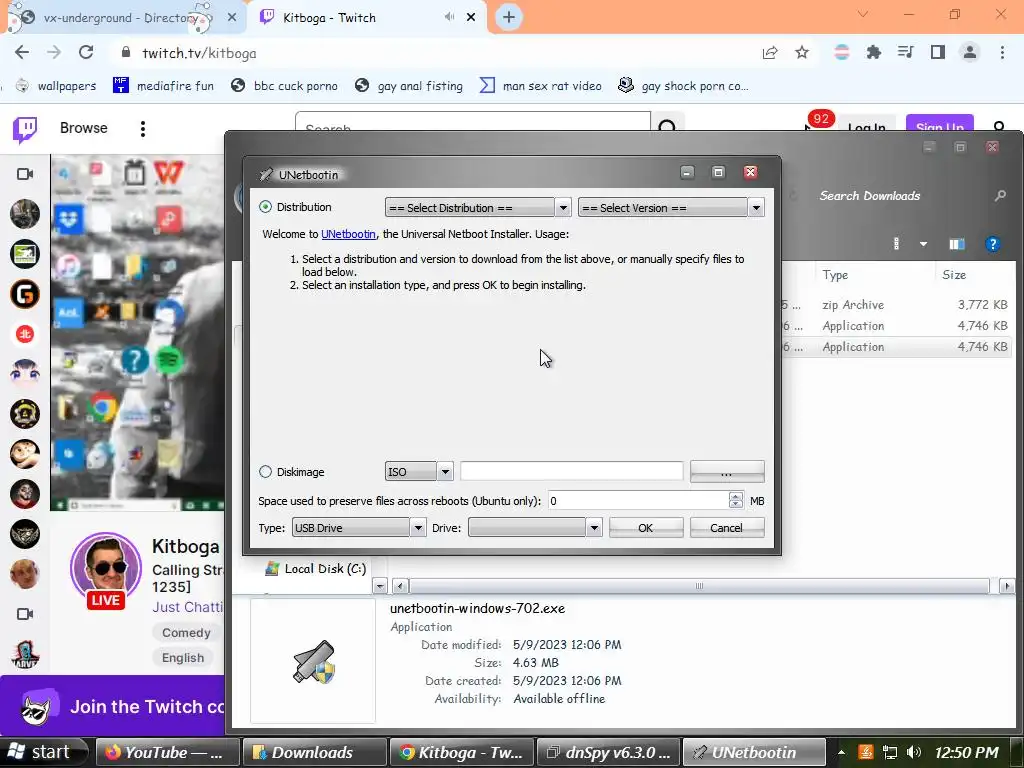Click the Twitch search magnifier button

pyautogui.click(x=667, y=124)
